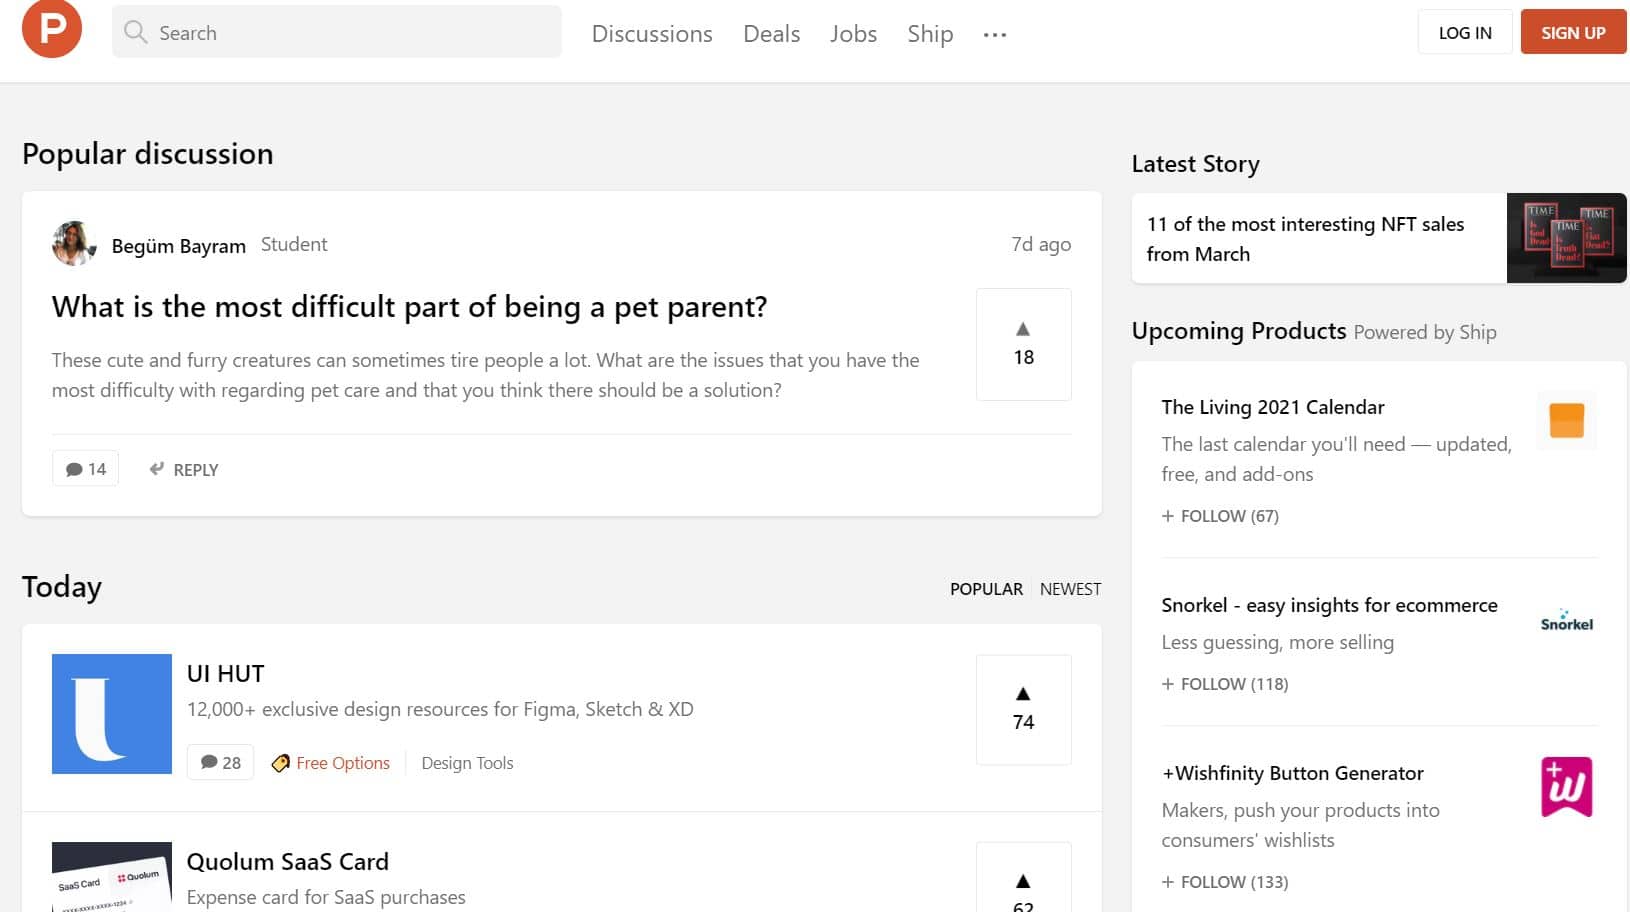The image size is (1630, 912).
Task: Click the 'Student' label
Action: coord(294,244)
